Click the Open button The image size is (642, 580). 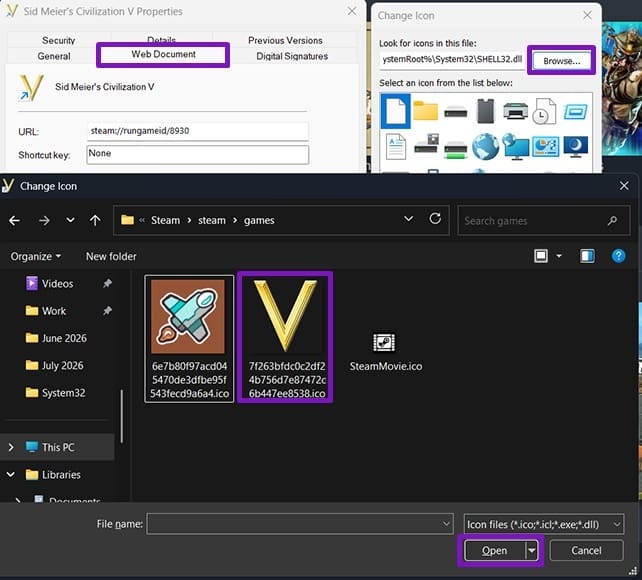click(x=495, y=551)
